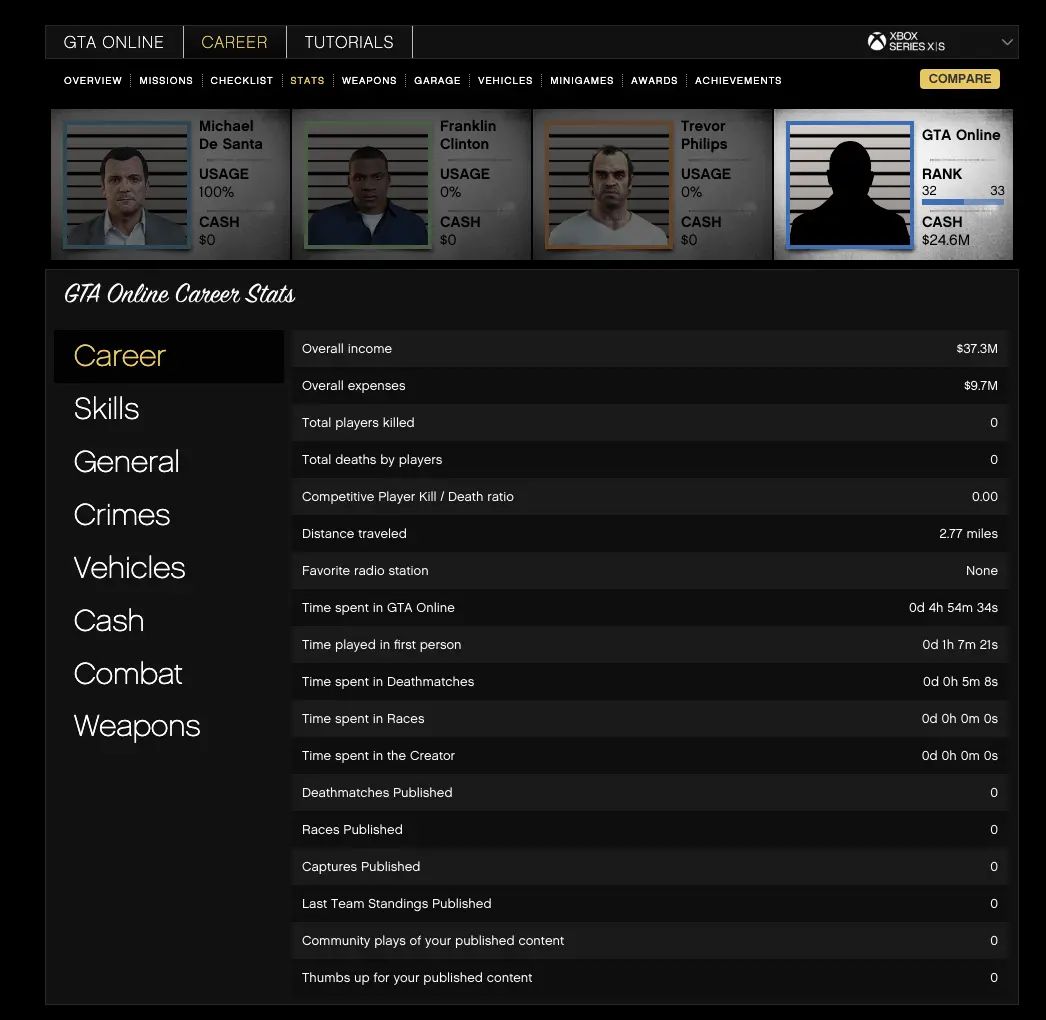Open the General stats category
This screenshot has width=1046, height=1020.
[127, 462]
